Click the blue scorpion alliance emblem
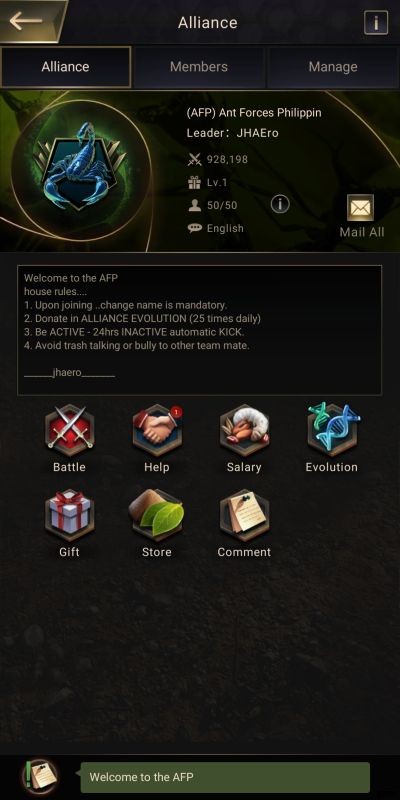This screenshot has height=800, width=400. tap(80, 166)
